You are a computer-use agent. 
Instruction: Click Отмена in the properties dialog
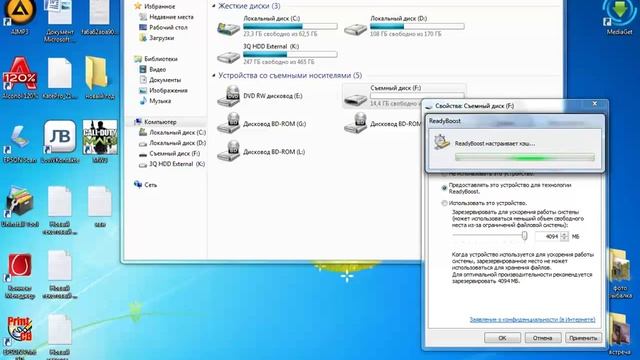point(542,338)
